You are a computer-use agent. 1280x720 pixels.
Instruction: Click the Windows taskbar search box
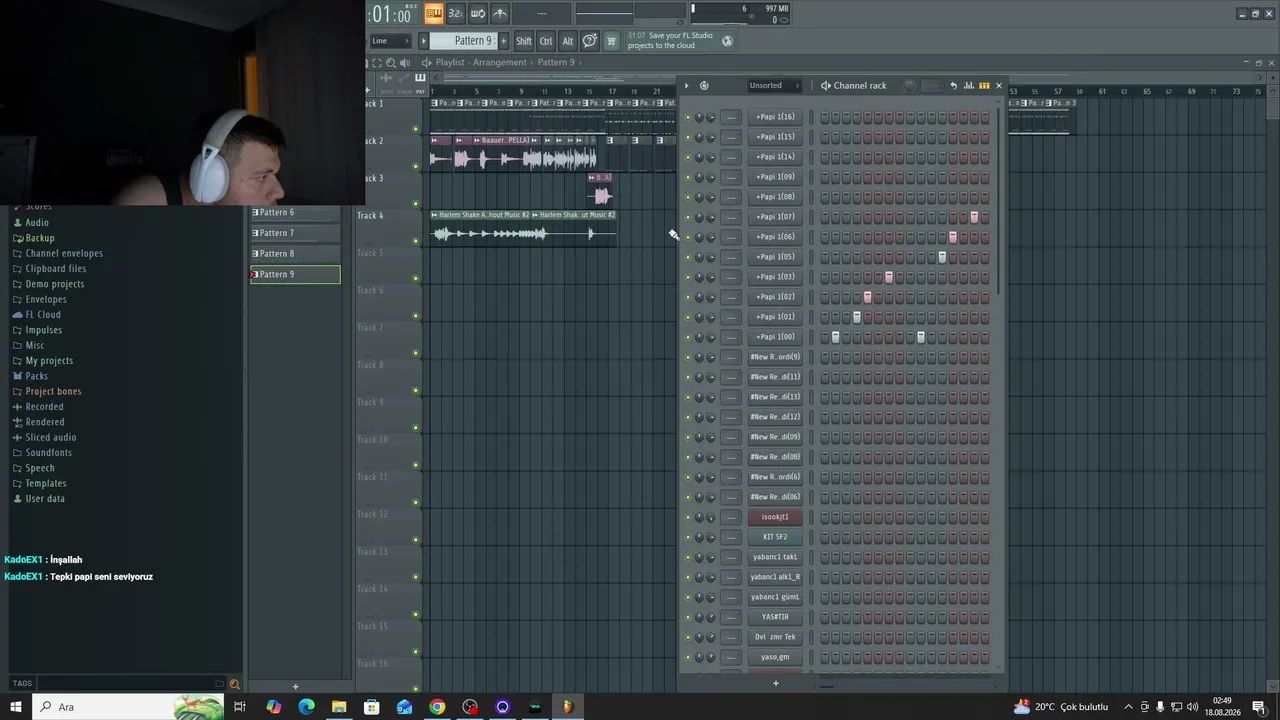tap(127, 707)
